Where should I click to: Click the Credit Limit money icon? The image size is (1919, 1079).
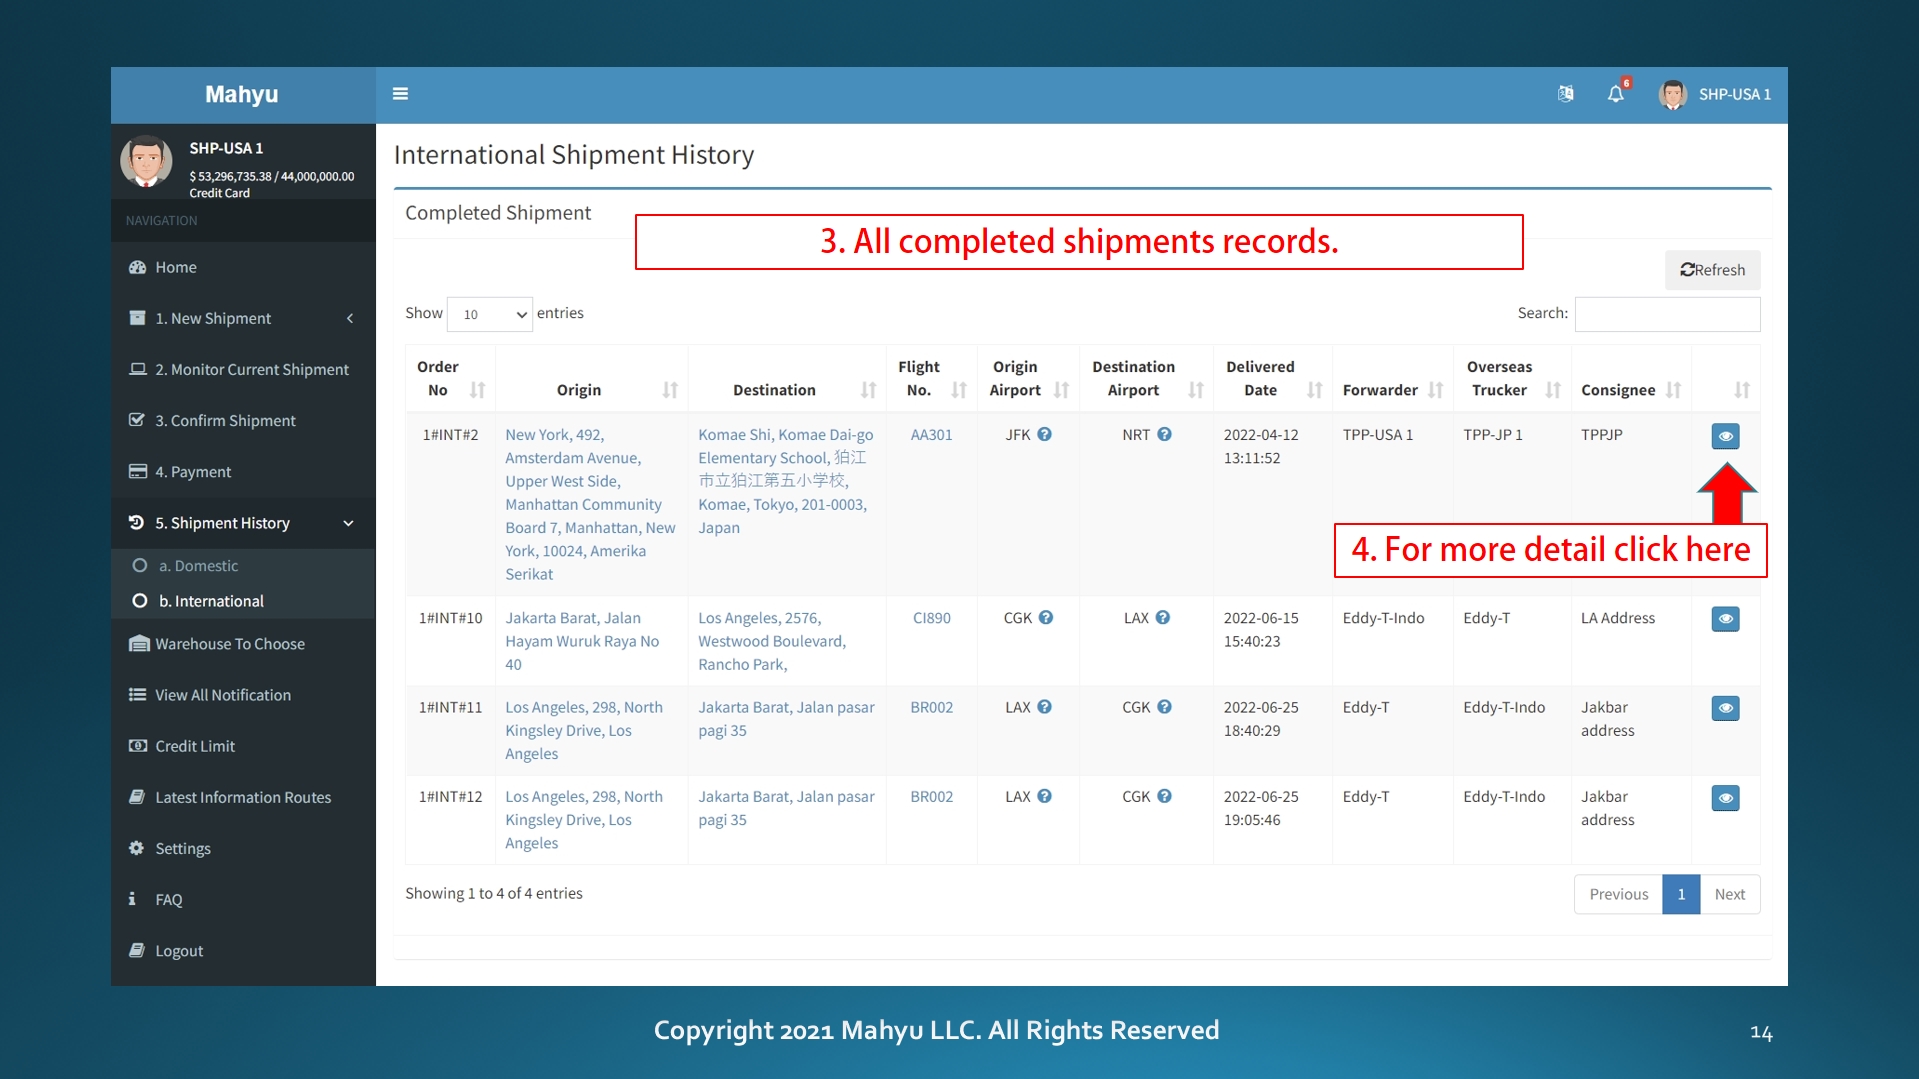[x=138, y=745]
